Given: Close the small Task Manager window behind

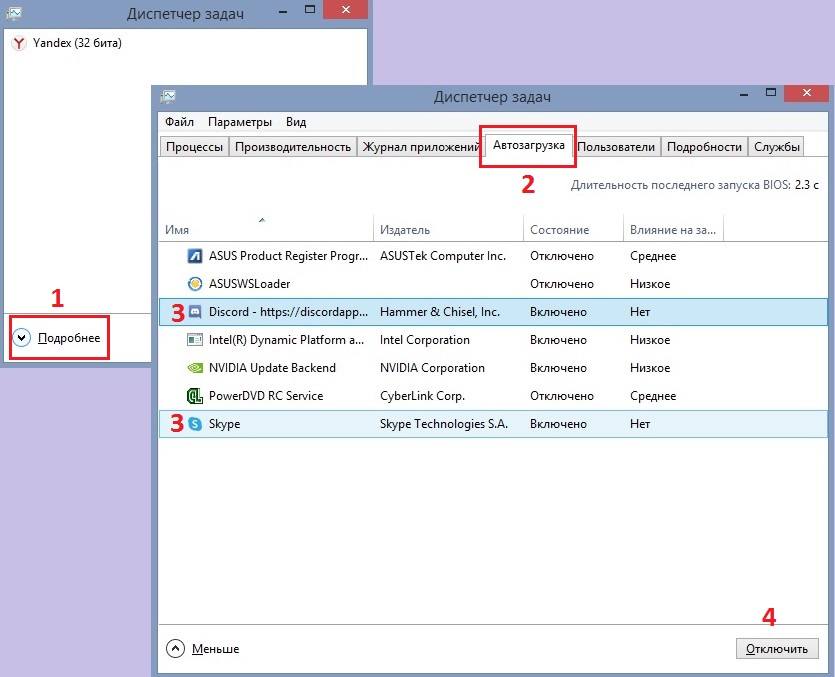Looking at the screenshot, I should coord(346,10).
